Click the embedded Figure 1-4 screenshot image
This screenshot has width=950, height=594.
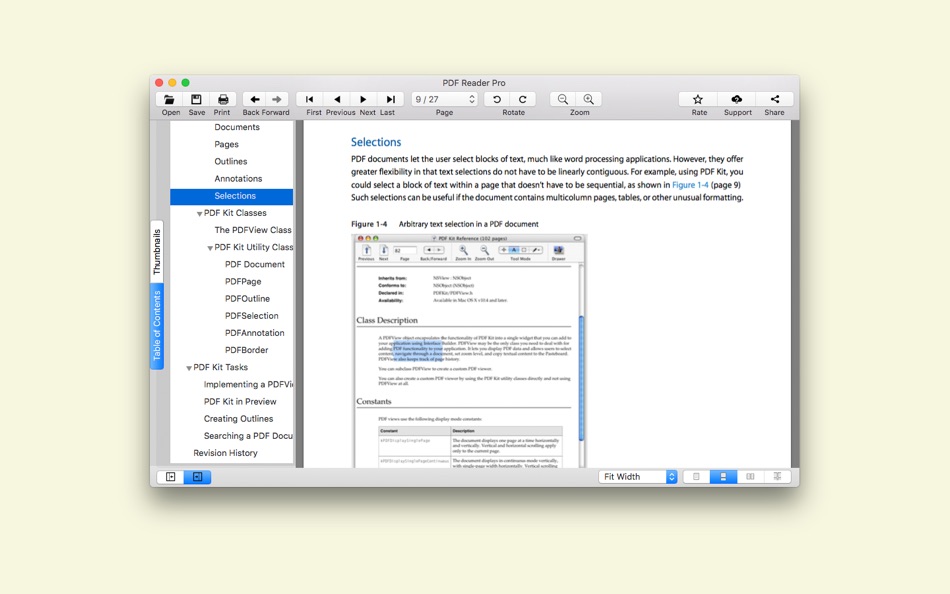pos(469,351)
